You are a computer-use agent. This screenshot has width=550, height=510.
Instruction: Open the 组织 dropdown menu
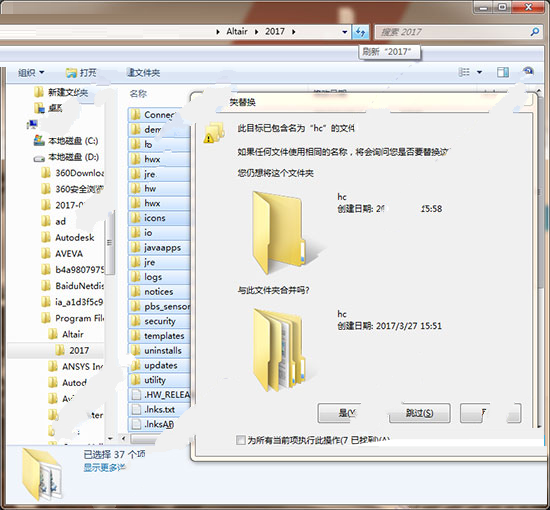31,73
